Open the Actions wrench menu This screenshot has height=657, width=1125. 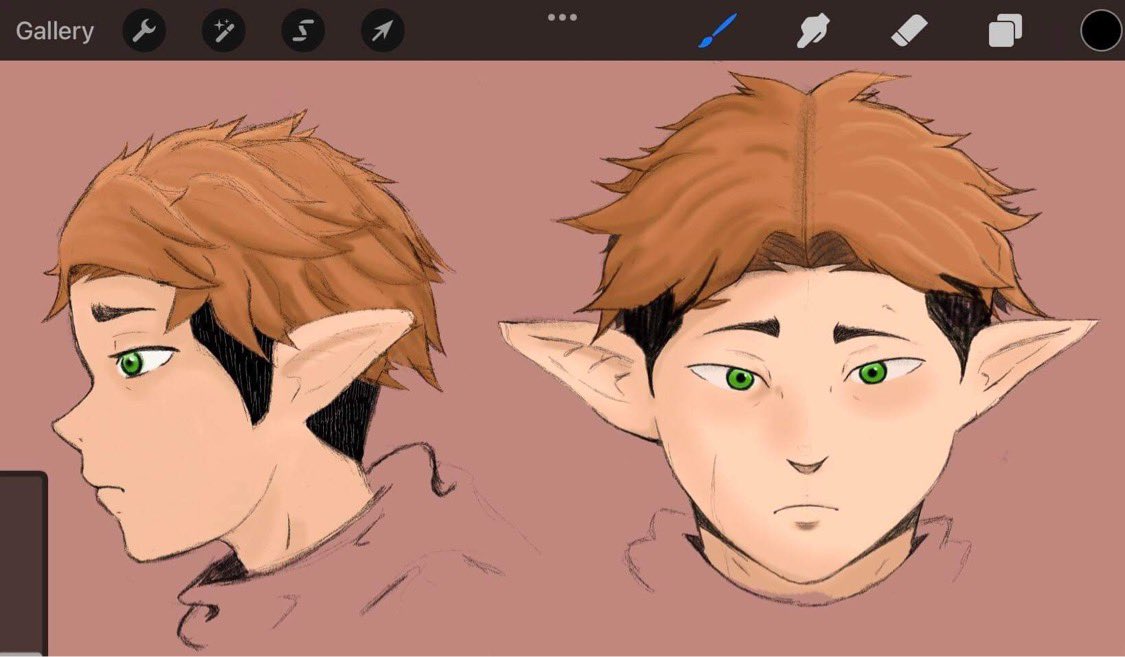144,31
